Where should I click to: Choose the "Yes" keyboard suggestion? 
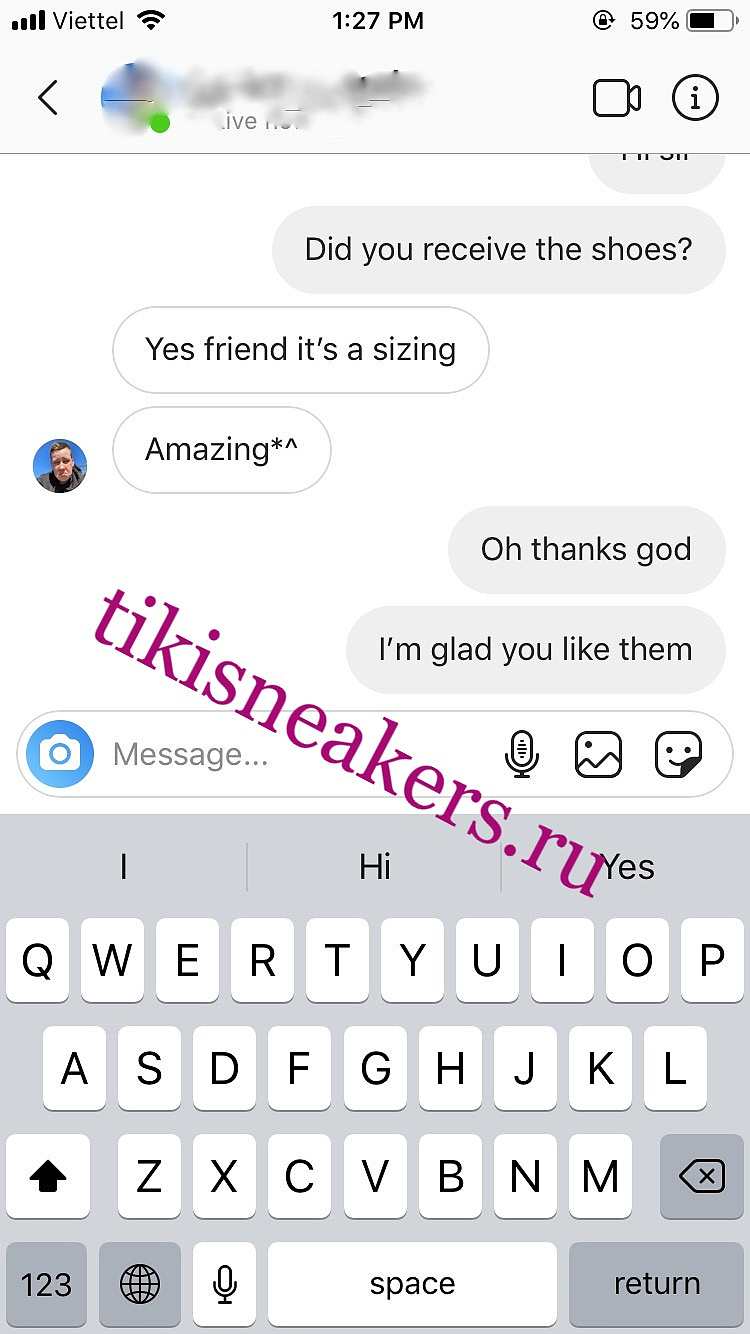click(x=627, y=866)
